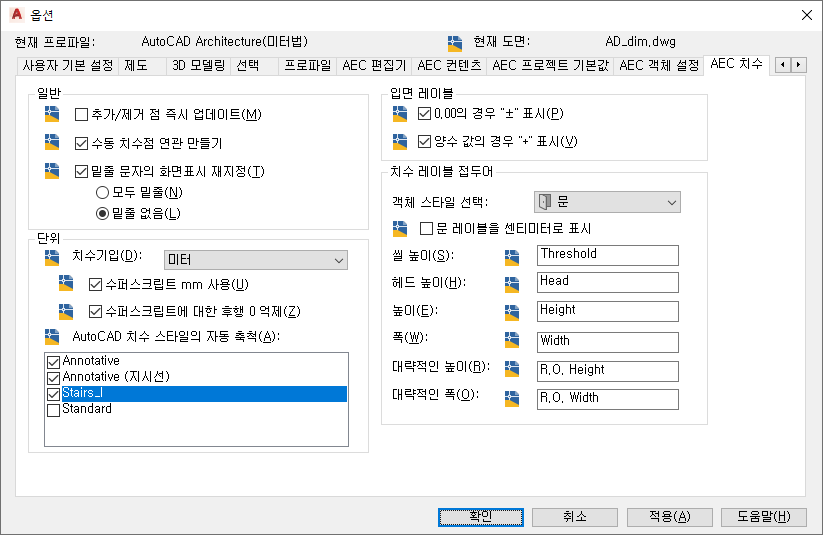Open 객체 스타일 선택 dropdown showing 문
This screenshot has width=823, height=535.
[x=607, y=202]
